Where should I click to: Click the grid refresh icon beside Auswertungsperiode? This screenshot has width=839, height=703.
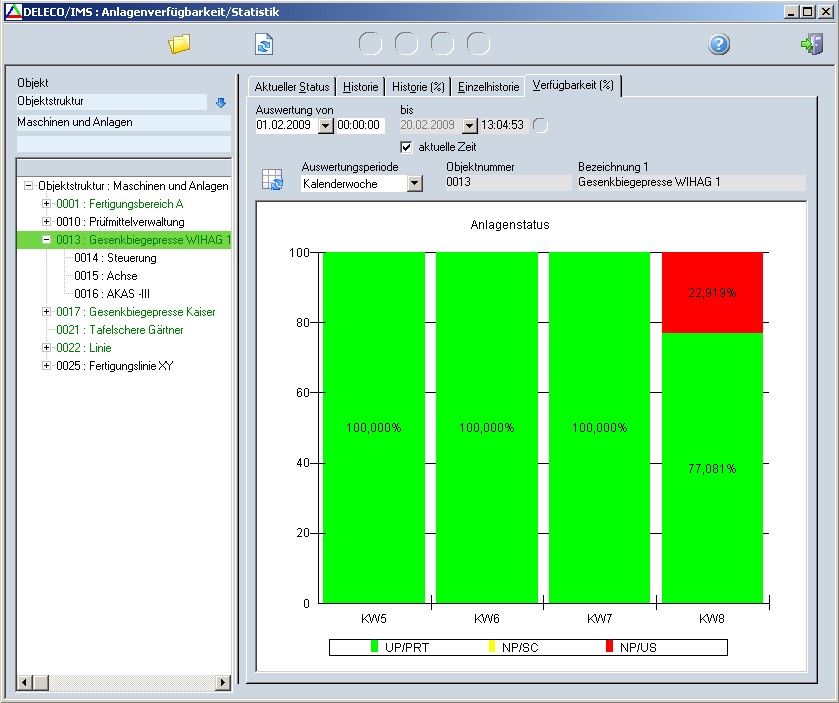coord(272,179)
